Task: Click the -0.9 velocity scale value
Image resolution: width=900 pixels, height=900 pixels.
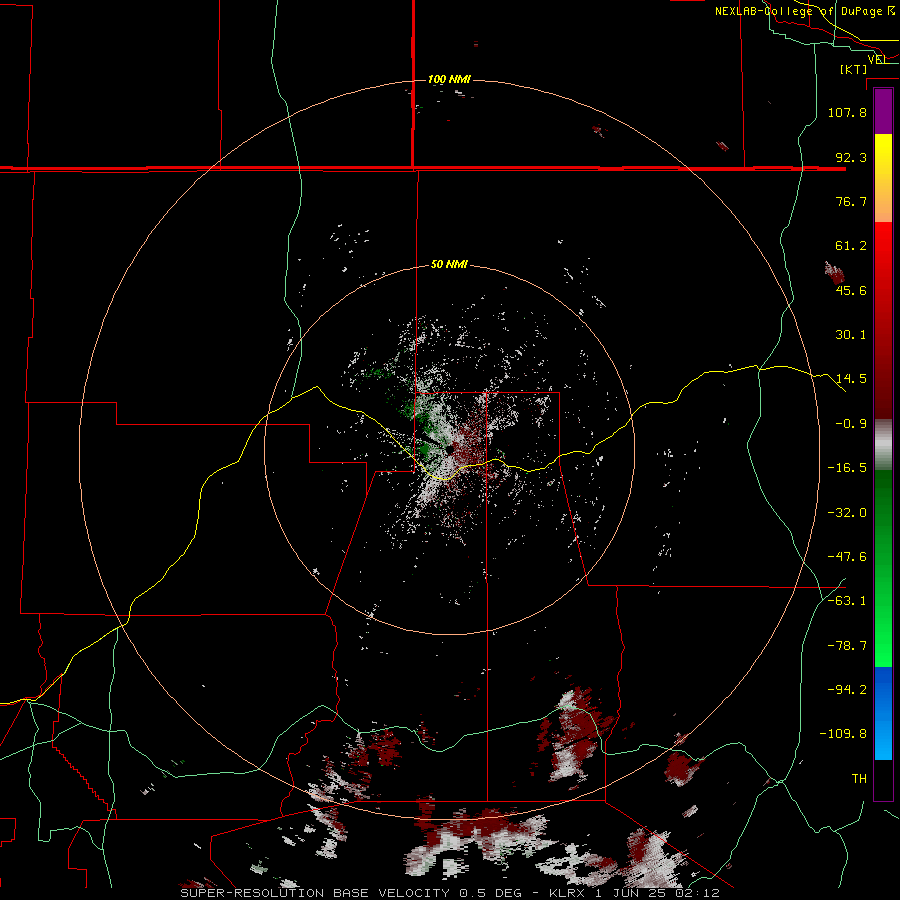Action: click(x=851, y=424)
